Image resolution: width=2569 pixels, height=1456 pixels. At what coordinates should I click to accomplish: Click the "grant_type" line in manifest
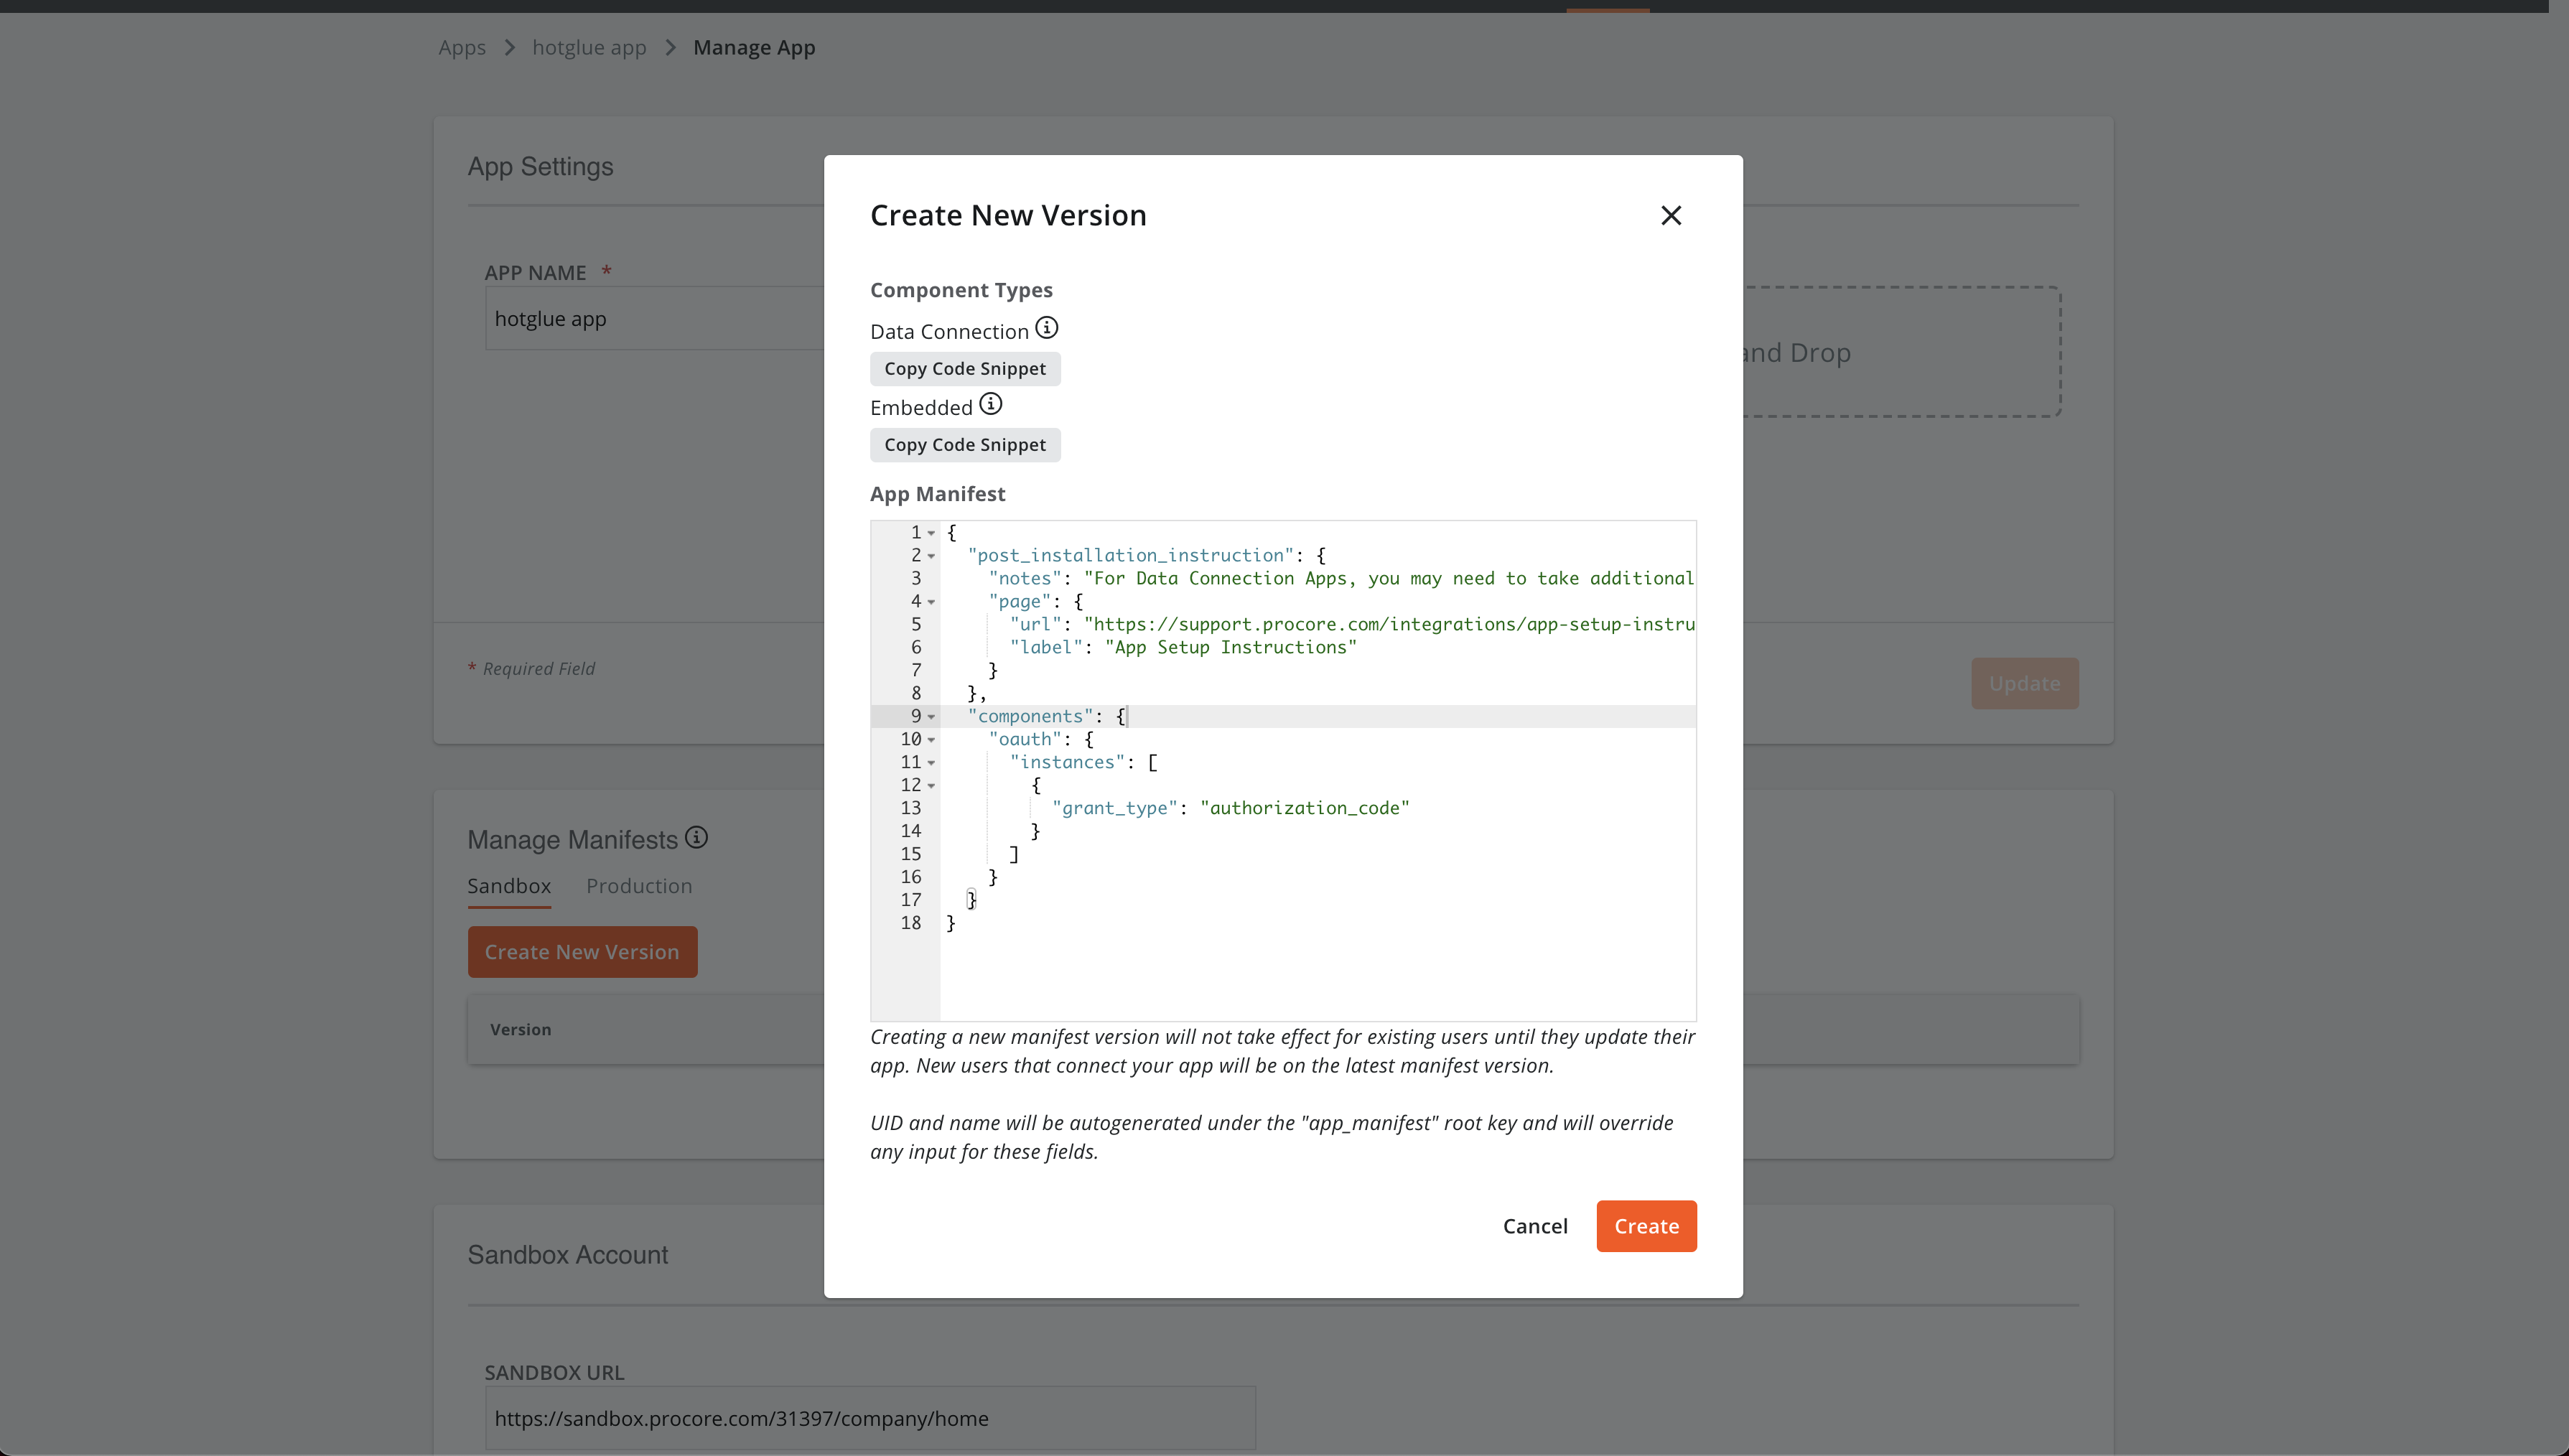(1230, 808)
